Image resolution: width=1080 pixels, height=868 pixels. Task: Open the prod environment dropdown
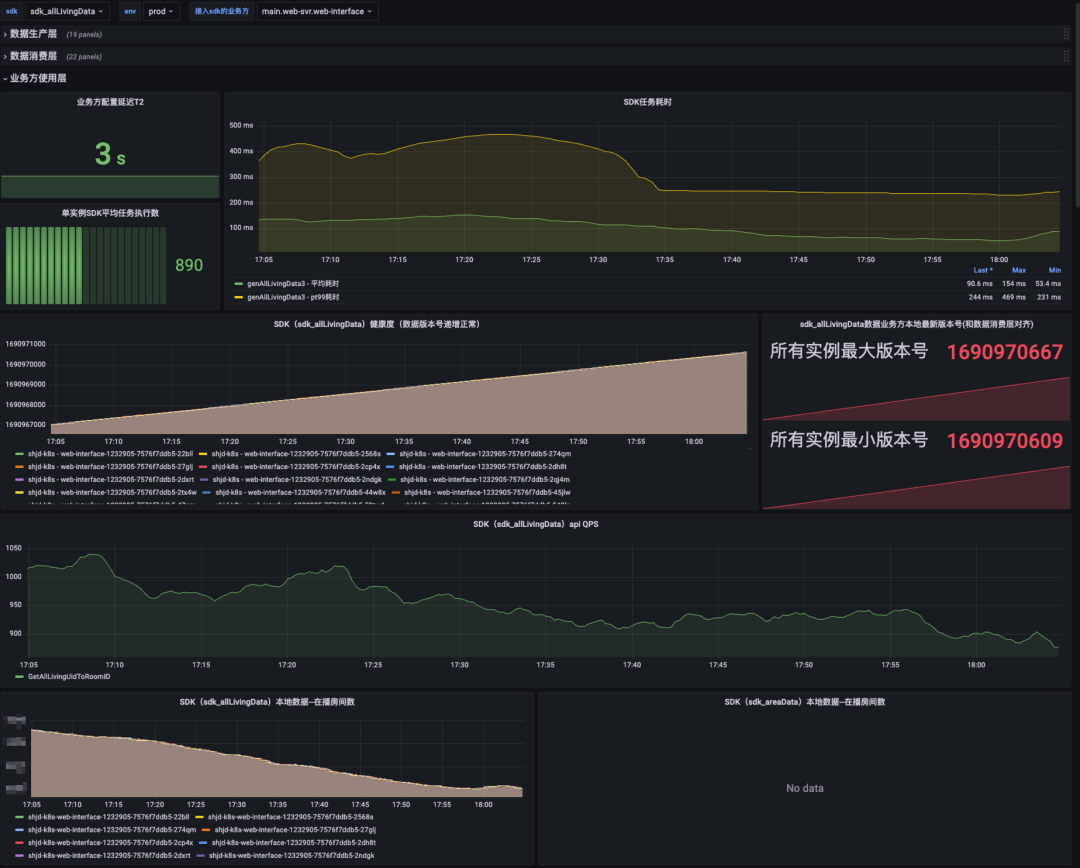point(160,11)
